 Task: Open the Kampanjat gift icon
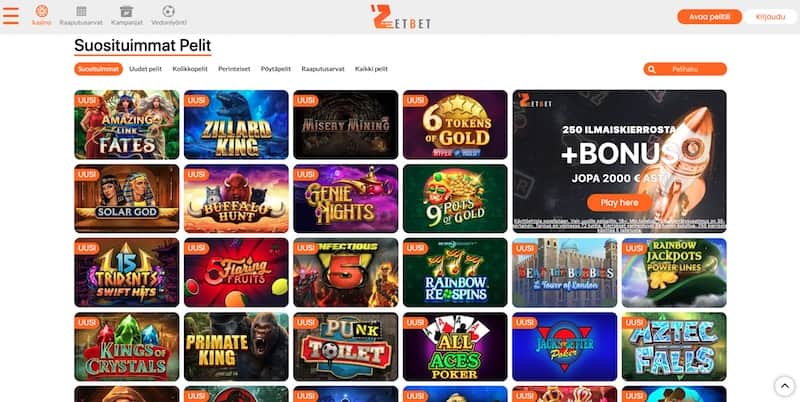click(x=127, y=11)
